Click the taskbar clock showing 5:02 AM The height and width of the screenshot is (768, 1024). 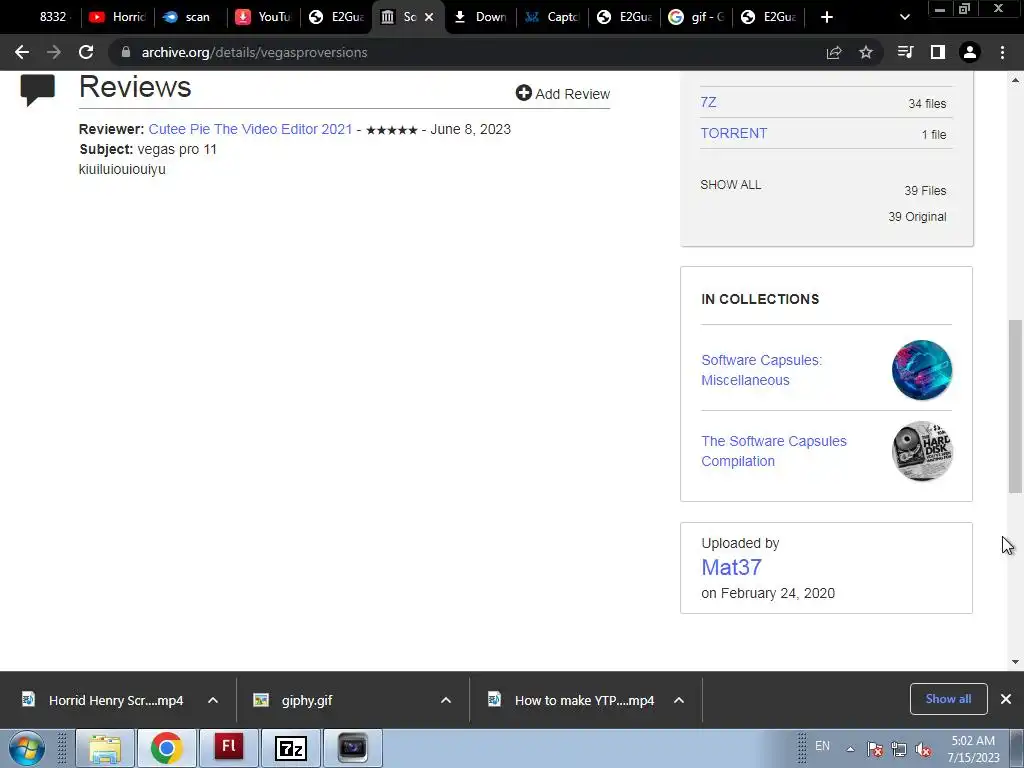(x=973, y=748)
